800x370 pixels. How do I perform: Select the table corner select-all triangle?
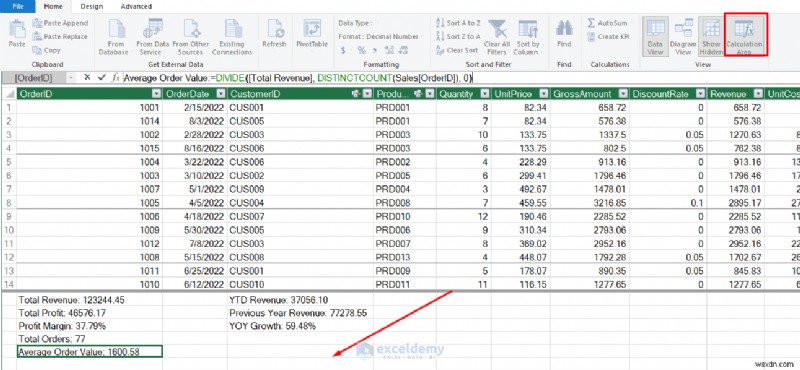pos(8,94)
